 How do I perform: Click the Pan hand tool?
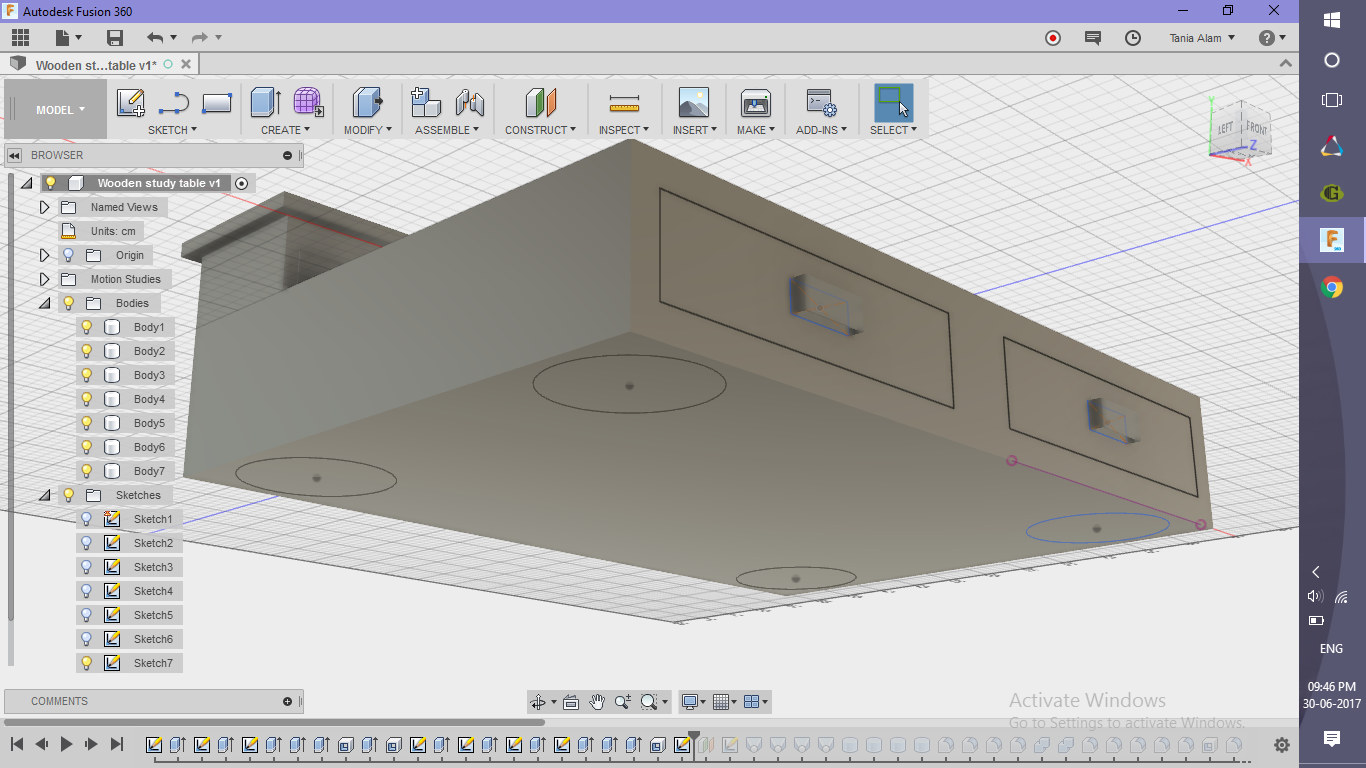pyautogui.click(x=597, y=702)
